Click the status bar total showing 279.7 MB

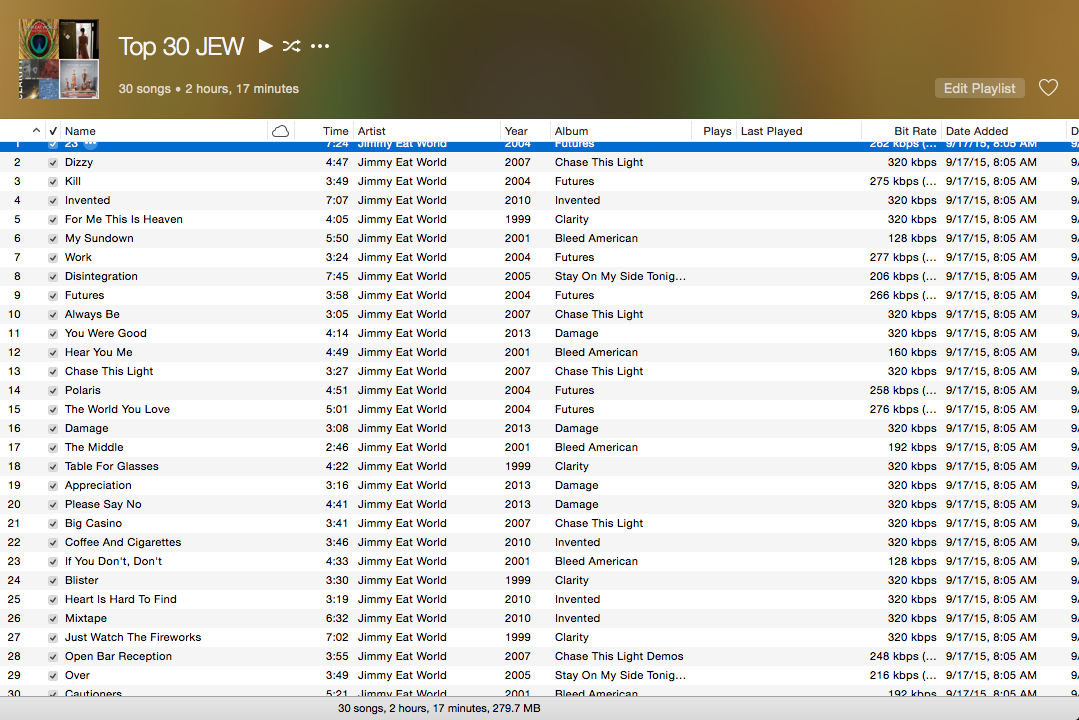pyautogui.click(x=439, y=708)
